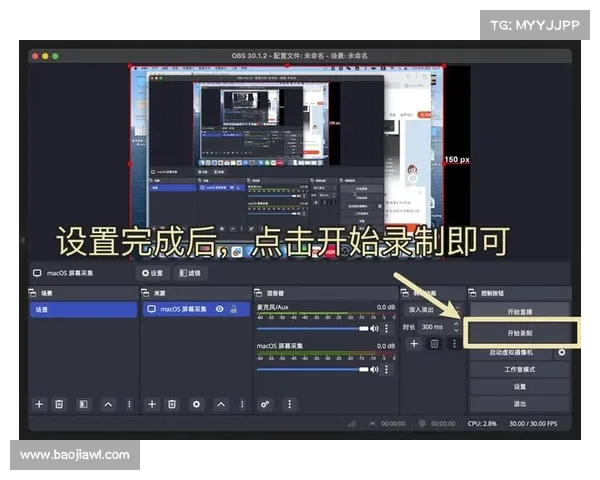Move source up with arrow icon
The width and height of the screenshot is (600, 480).
coord(221,404)
